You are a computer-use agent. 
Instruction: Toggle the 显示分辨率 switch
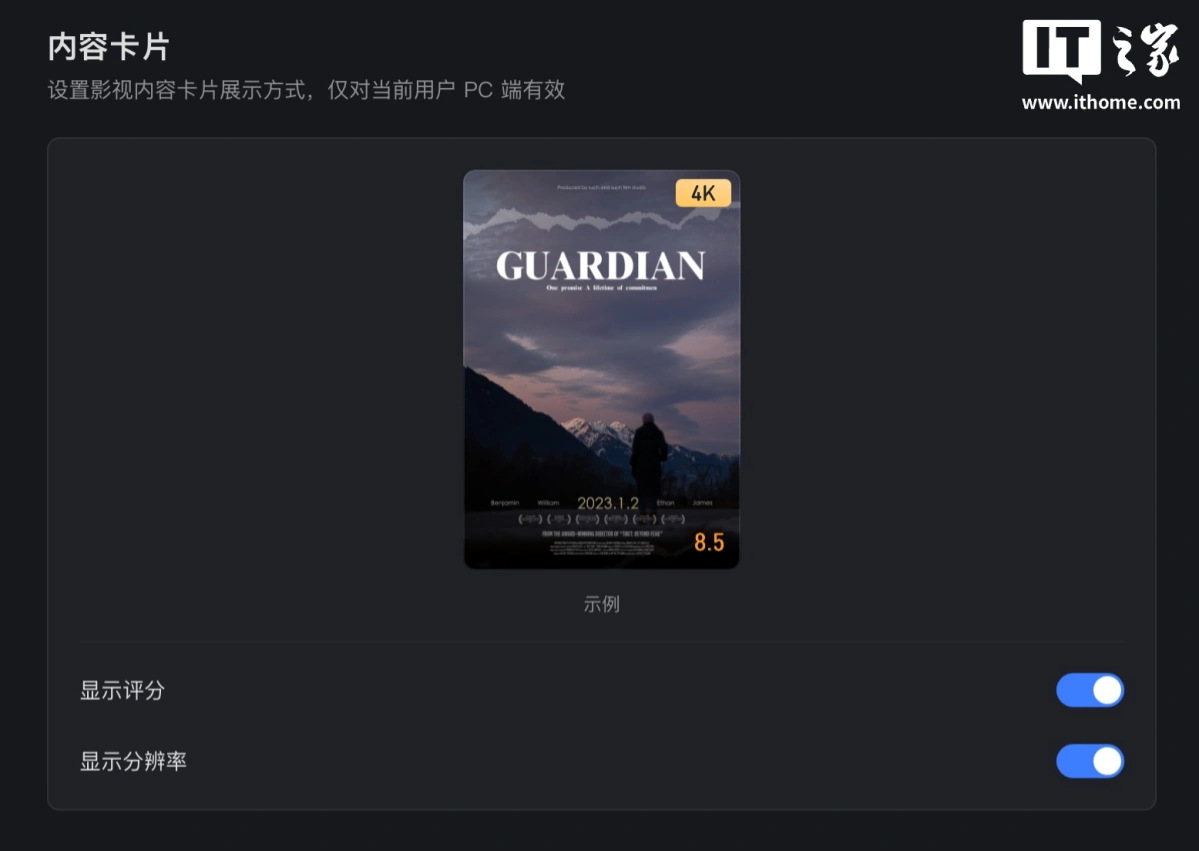coord(1090,761)
